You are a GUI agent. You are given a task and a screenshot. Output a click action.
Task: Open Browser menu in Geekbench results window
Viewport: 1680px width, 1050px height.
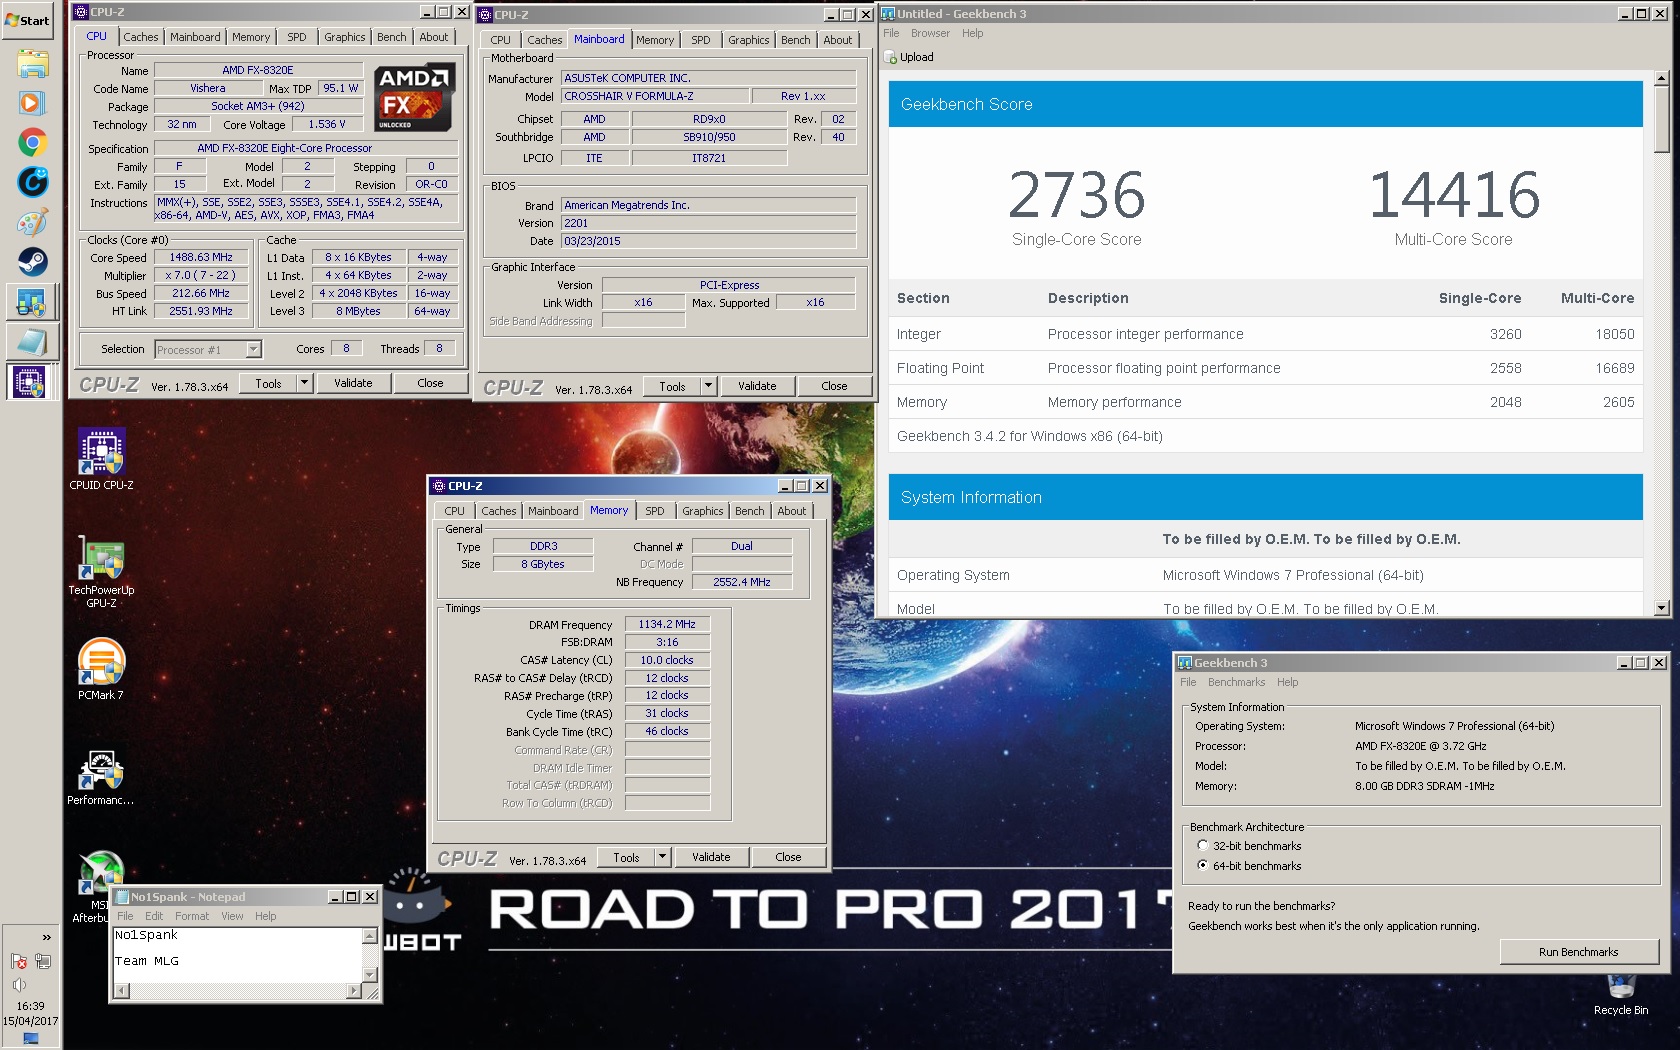pos(930,33)
